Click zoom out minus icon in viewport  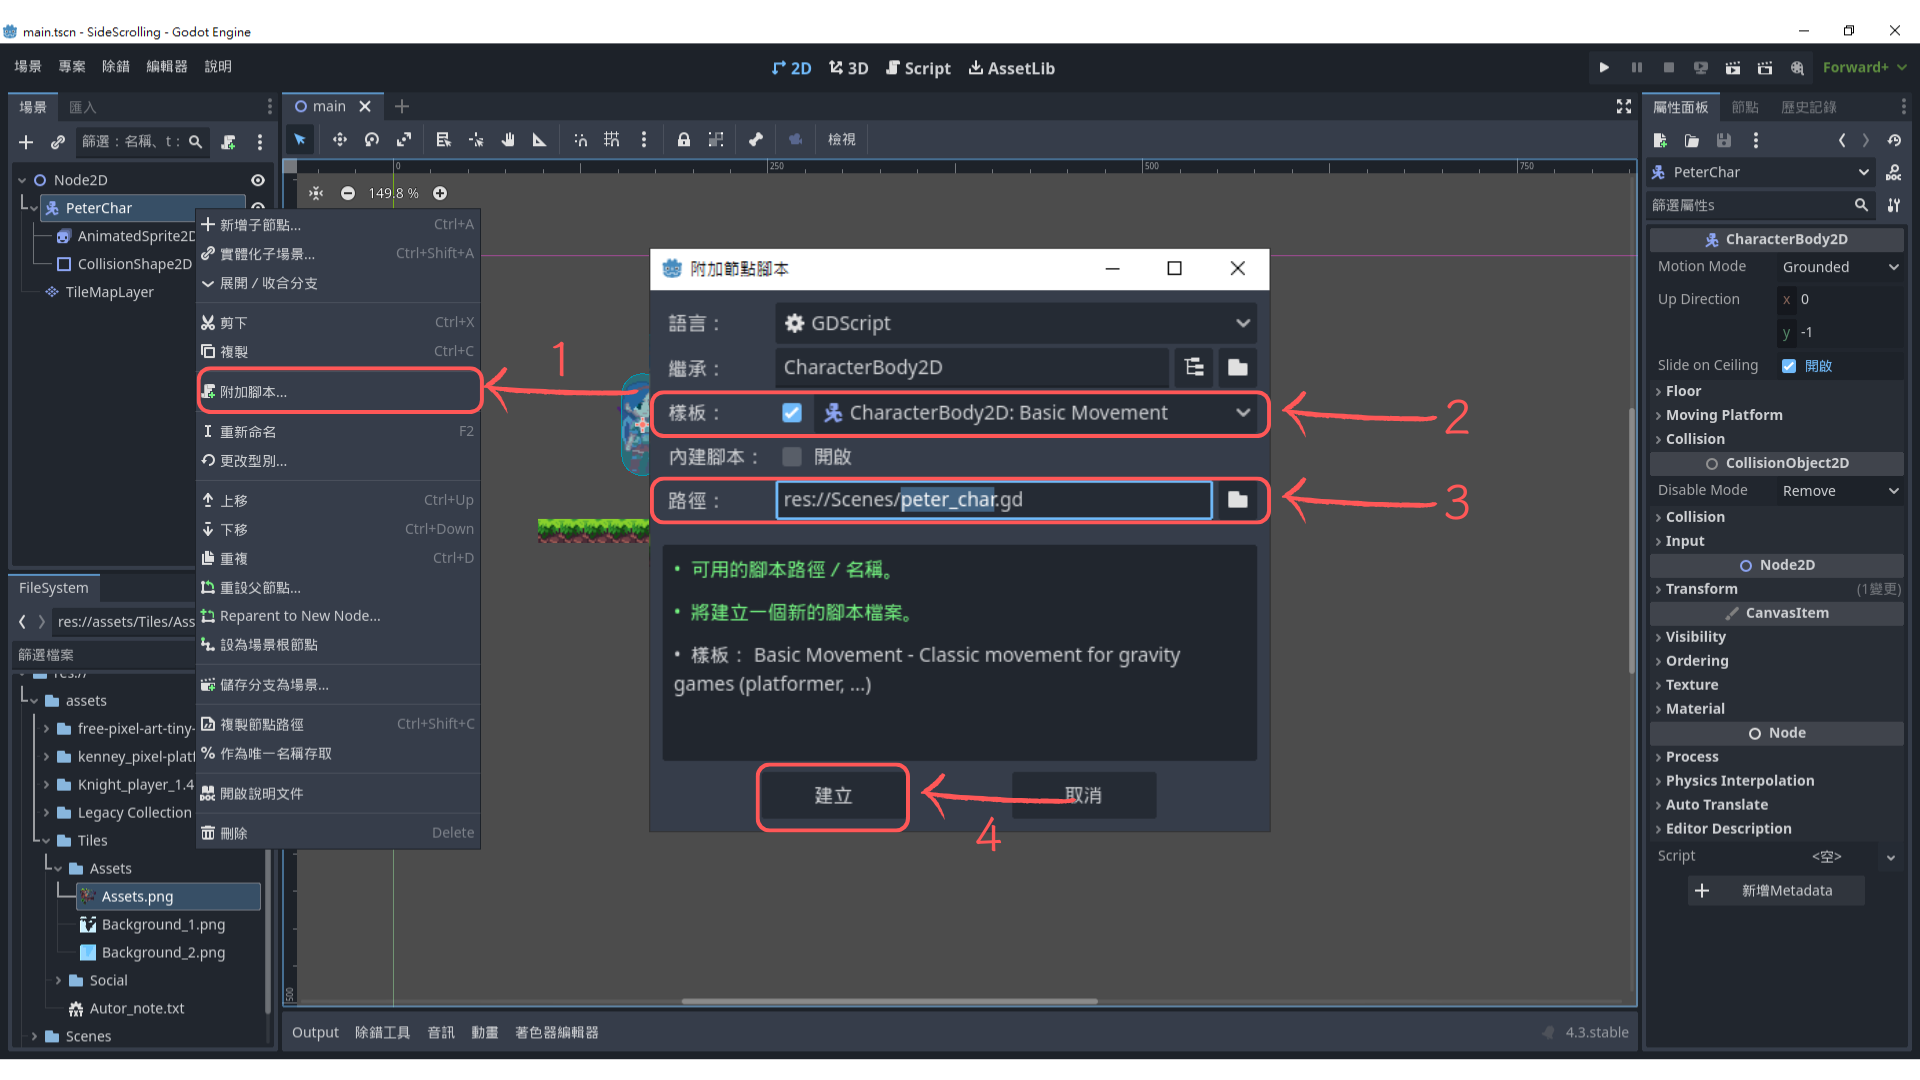coord(347,193)
